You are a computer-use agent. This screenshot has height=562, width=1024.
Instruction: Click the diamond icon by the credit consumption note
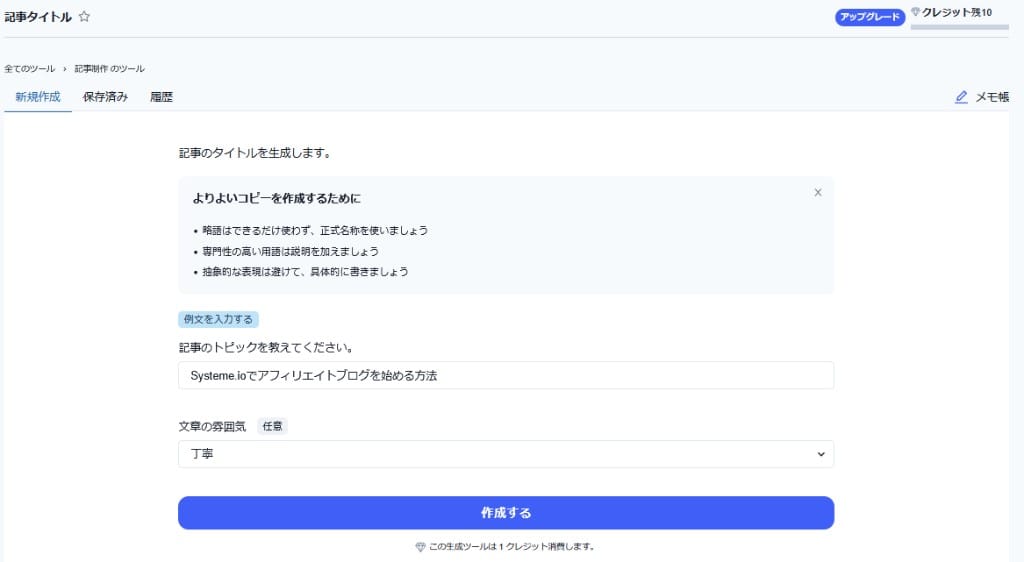click(421, 547)
